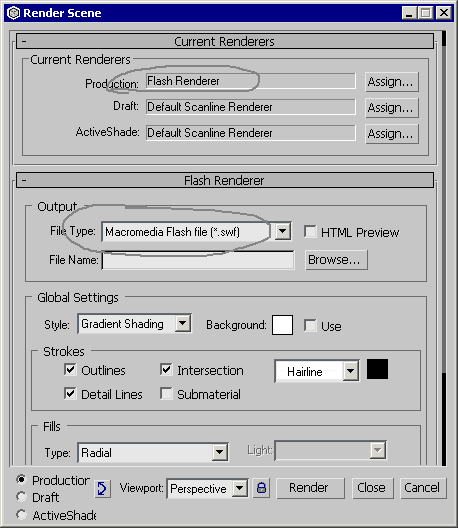The image size is (458, 528).
Task: Open the File Type dropdown
Action: pos(283,231)
